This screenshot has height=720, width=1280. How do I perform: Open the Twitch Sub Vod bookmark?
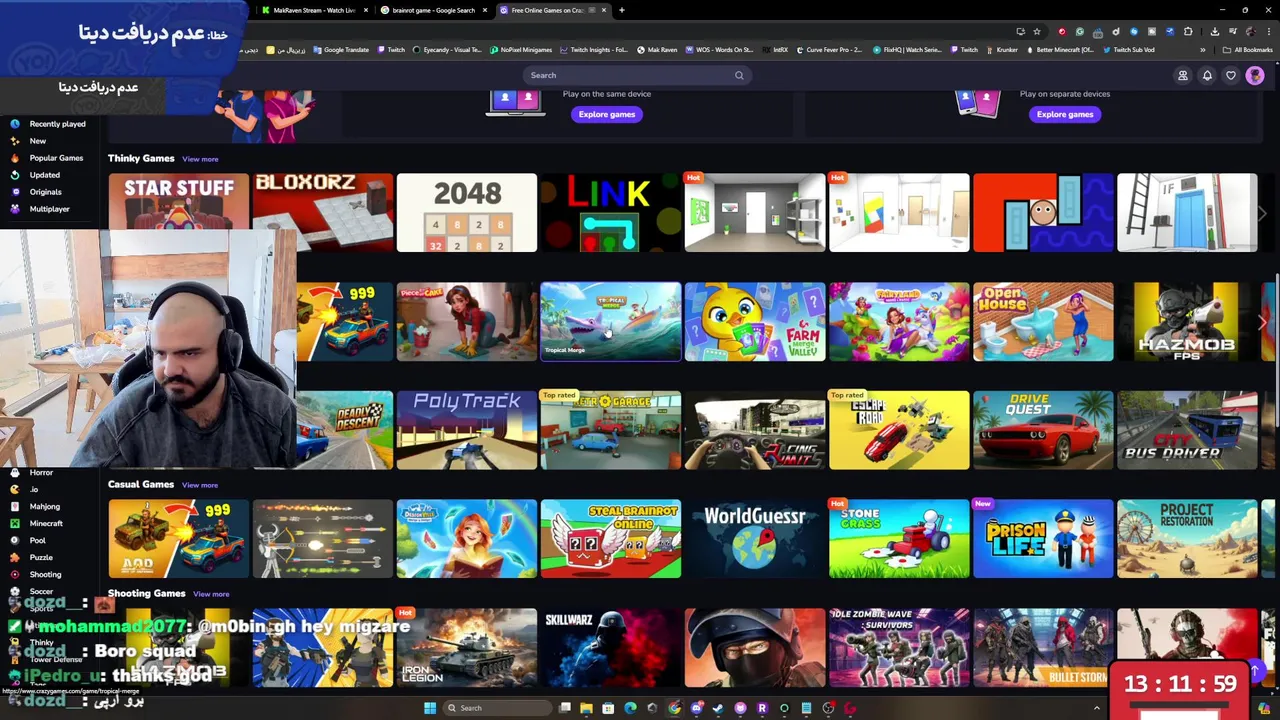[1130, 50]
